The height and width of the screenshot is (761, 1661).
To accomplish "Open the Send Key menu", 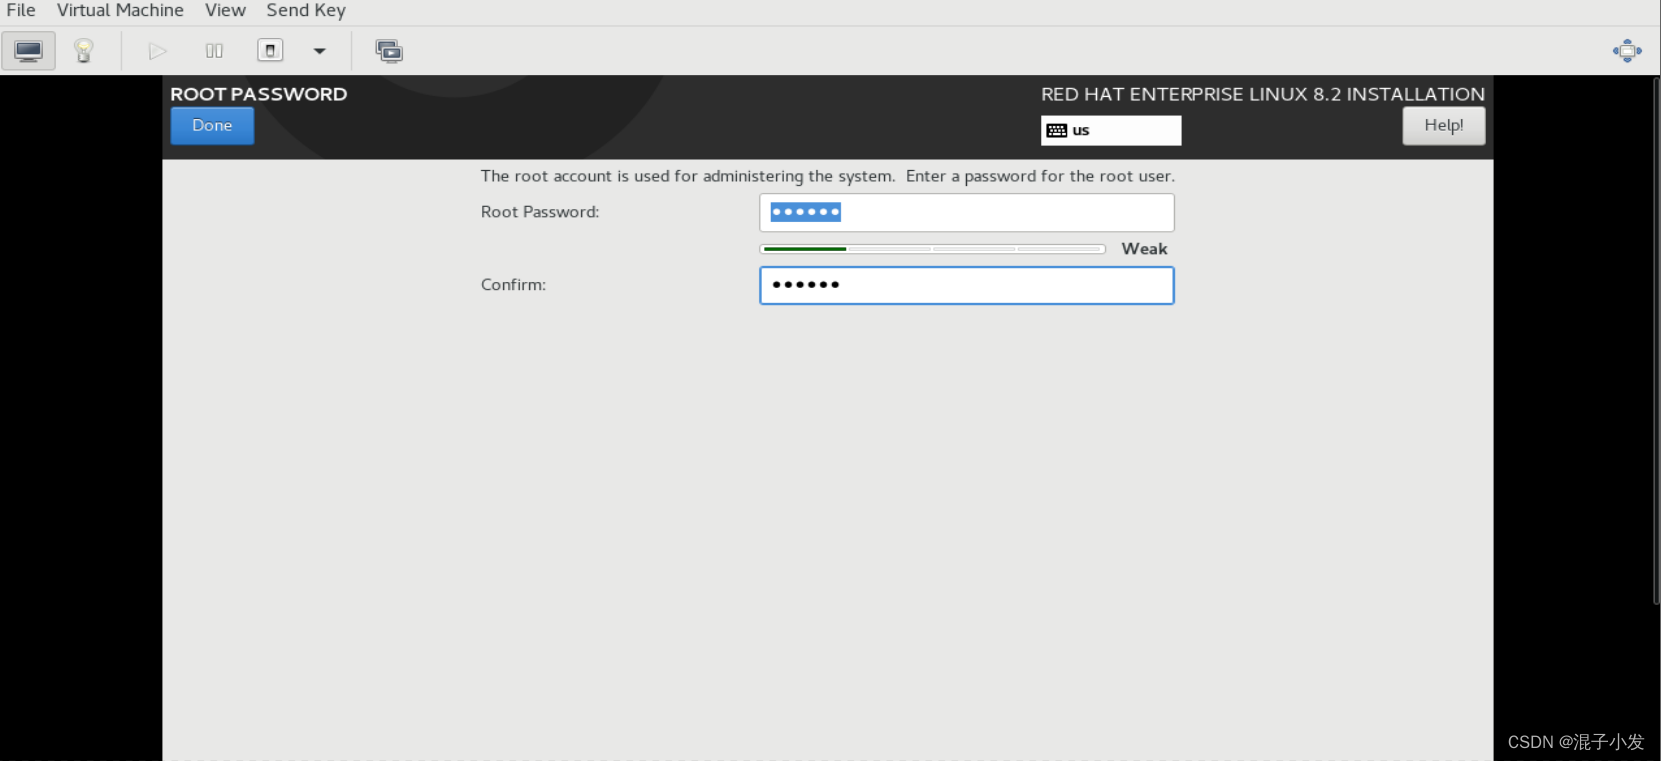I will tap(306, 10).
